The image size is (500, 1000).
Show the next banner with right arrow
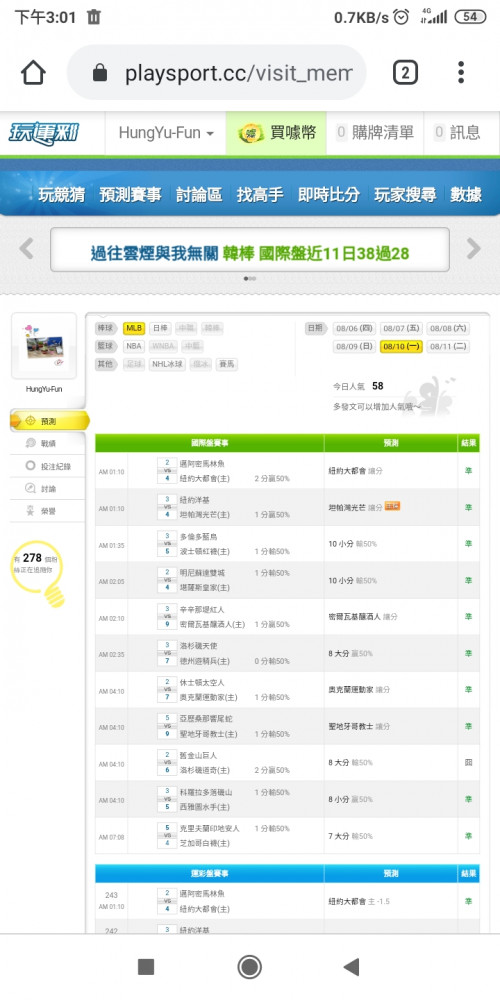click(473, 249)
